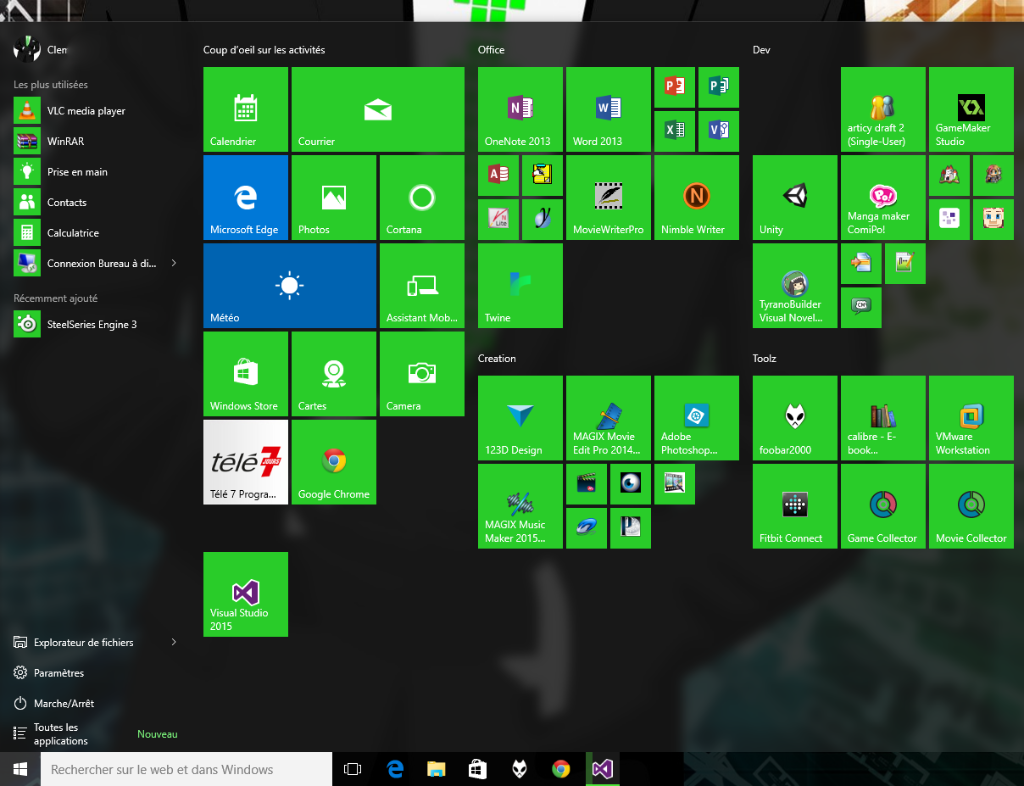The image size is (1024, 786).
Task: Click the small yellow notepad tile
Action: [542, 175]
